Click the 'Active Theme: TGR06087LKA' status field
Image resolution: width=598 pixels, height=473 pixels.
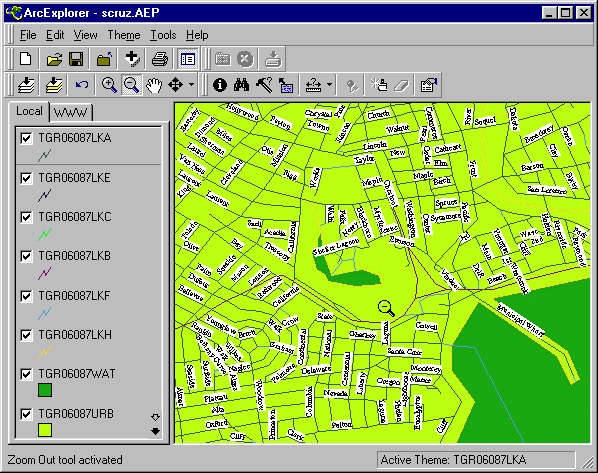point(476,460)
